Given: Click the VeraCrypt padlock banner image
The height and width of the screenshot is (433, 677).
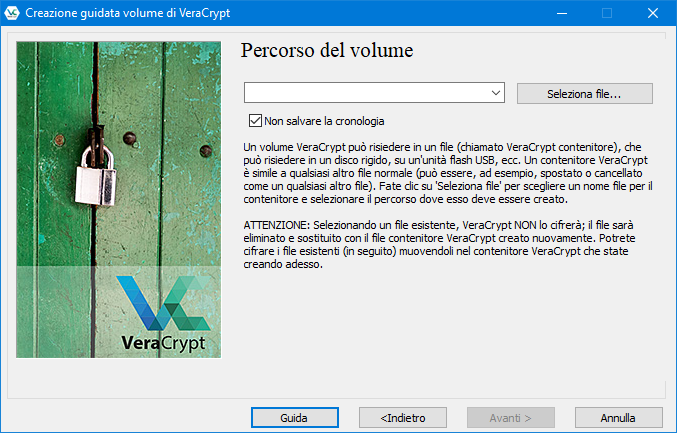Looking at the screenshot, I should click(x=119, y=199).
